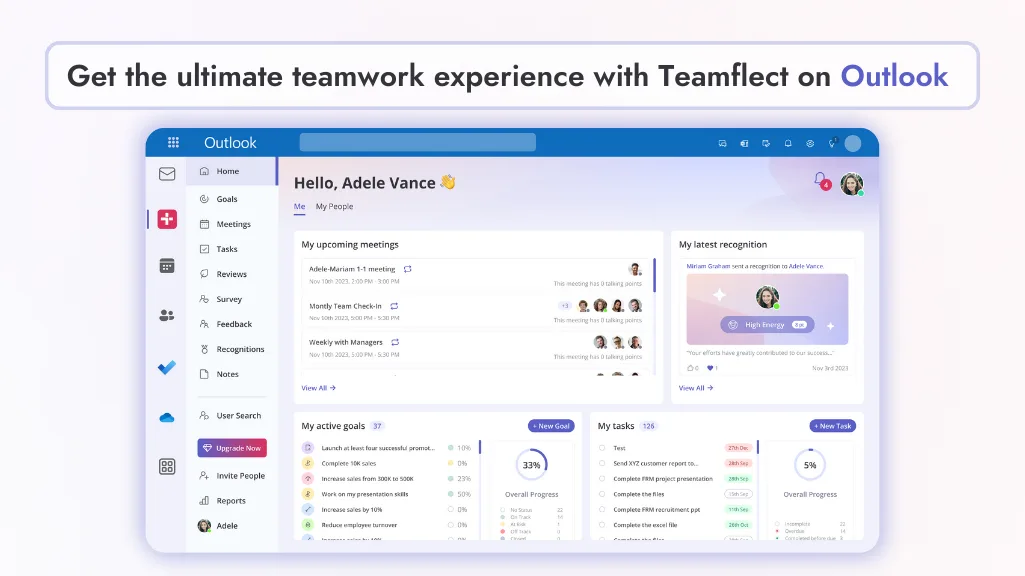The height and width of the screenshot is (576, 1025).
Task: Check Complete the files task
Action: click(x=602, y=494)
